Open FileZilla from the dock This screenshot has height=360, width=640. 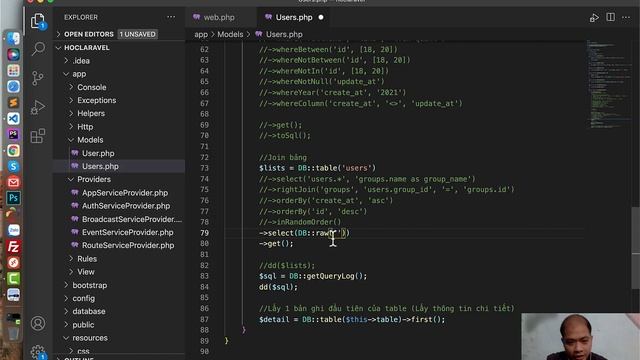13,247
